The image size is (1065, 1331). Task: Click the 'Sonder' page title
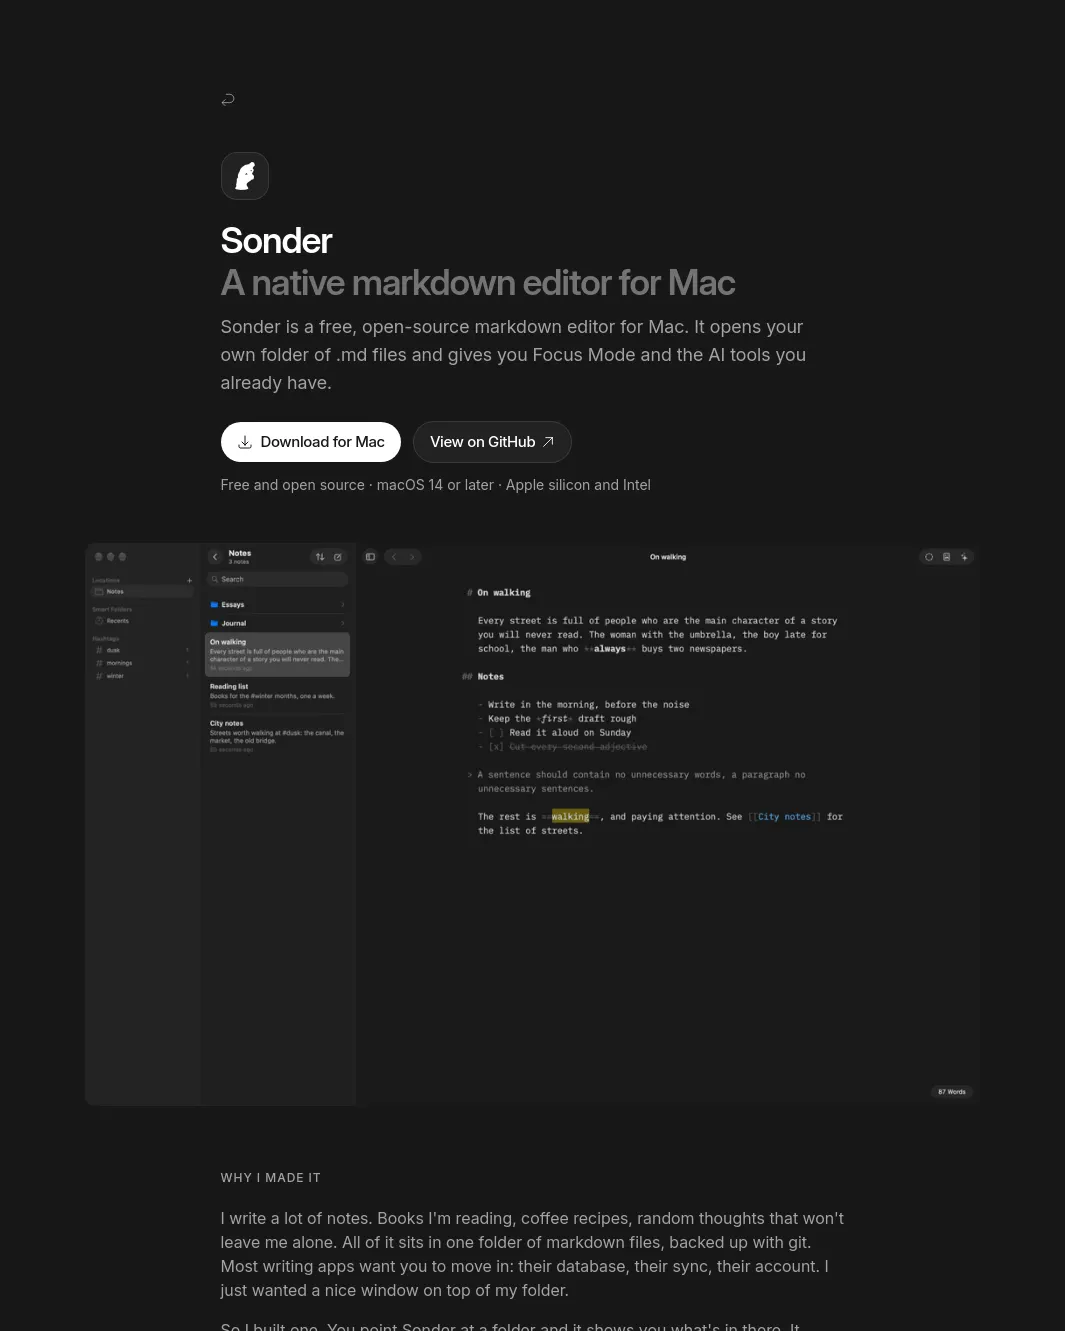coord(276,241)
